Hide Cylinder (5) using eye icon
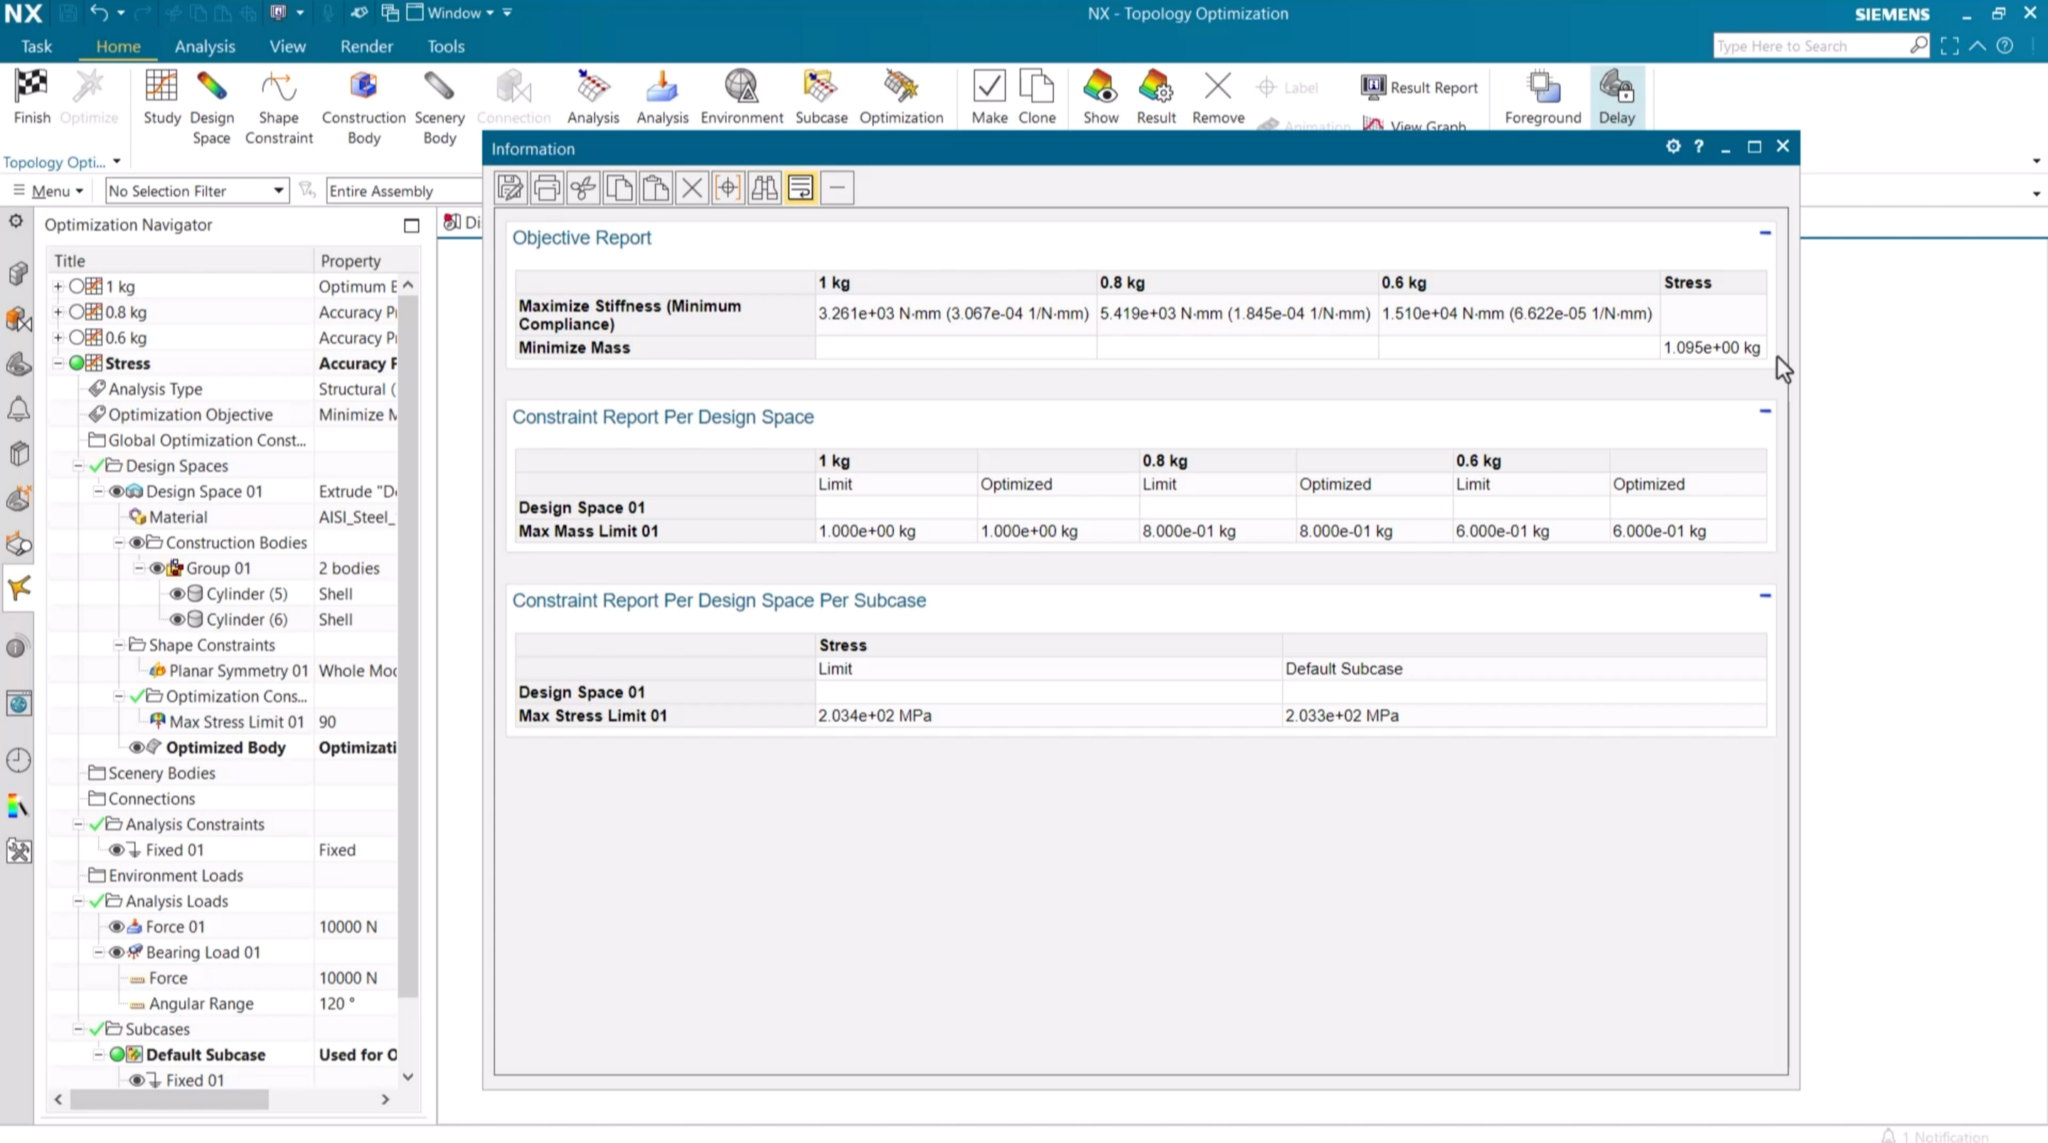The width and height of the screenshot is (2048, 1143). coord(177,594)
